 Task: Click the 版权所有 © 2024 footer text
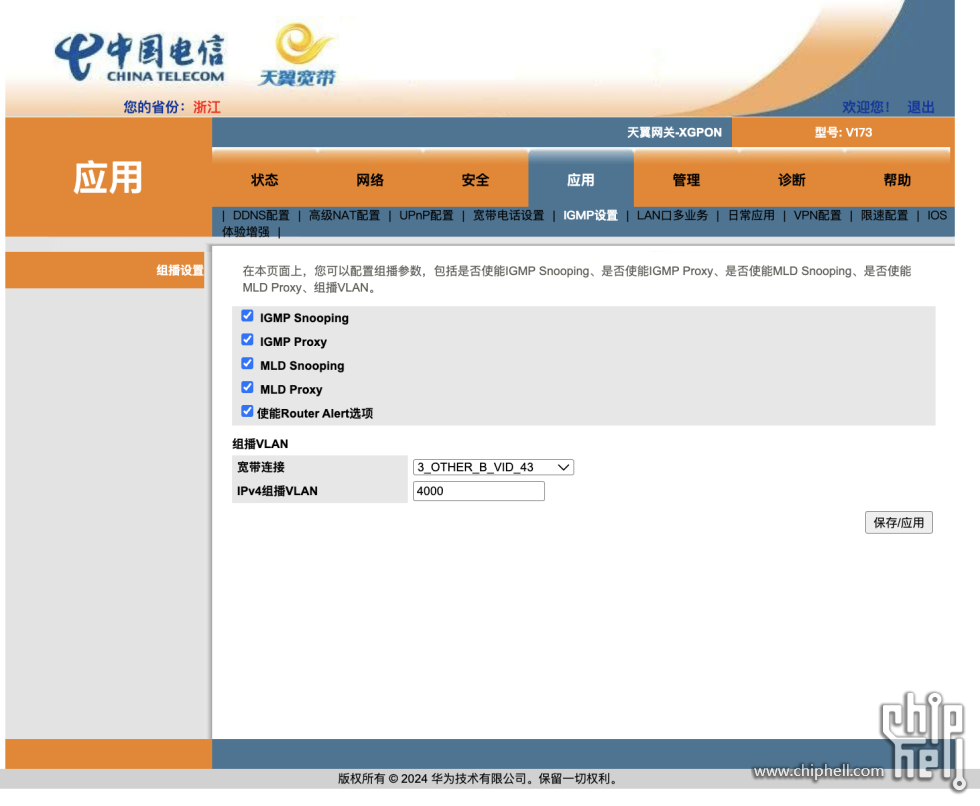click(478, 779)
